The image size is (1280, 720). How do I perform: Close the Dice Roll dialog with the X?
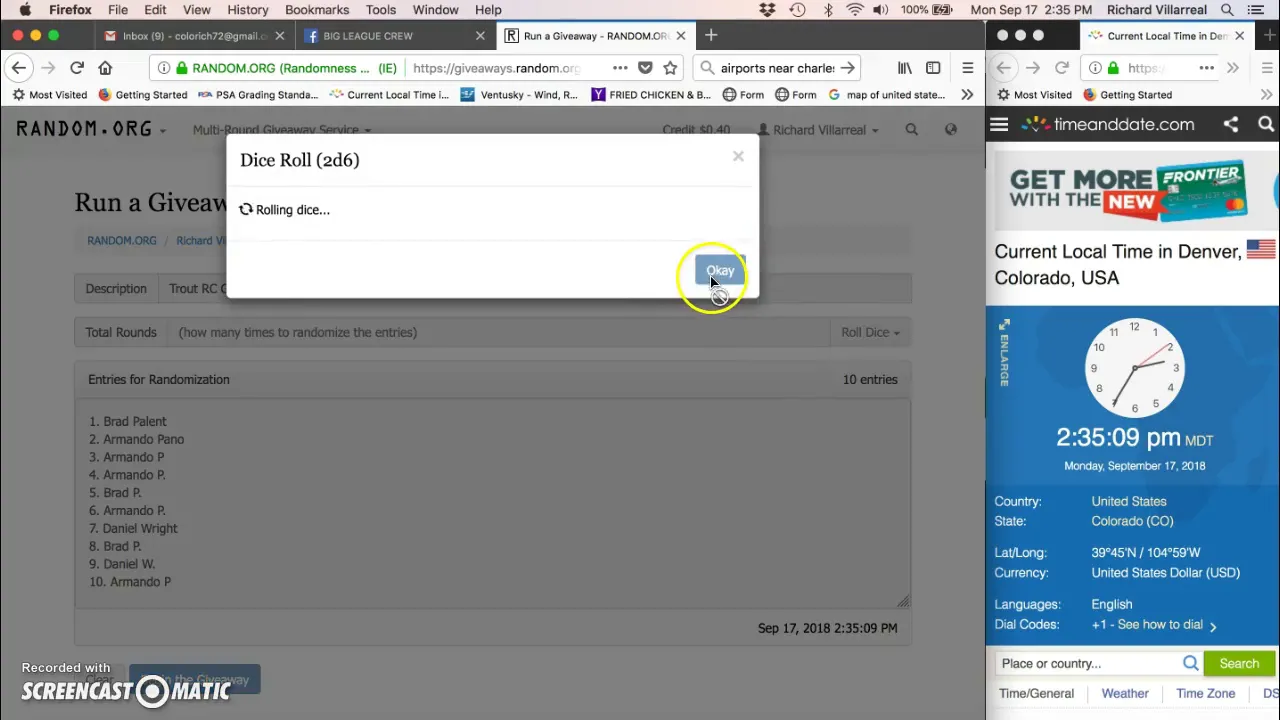(x=738, y=156)
